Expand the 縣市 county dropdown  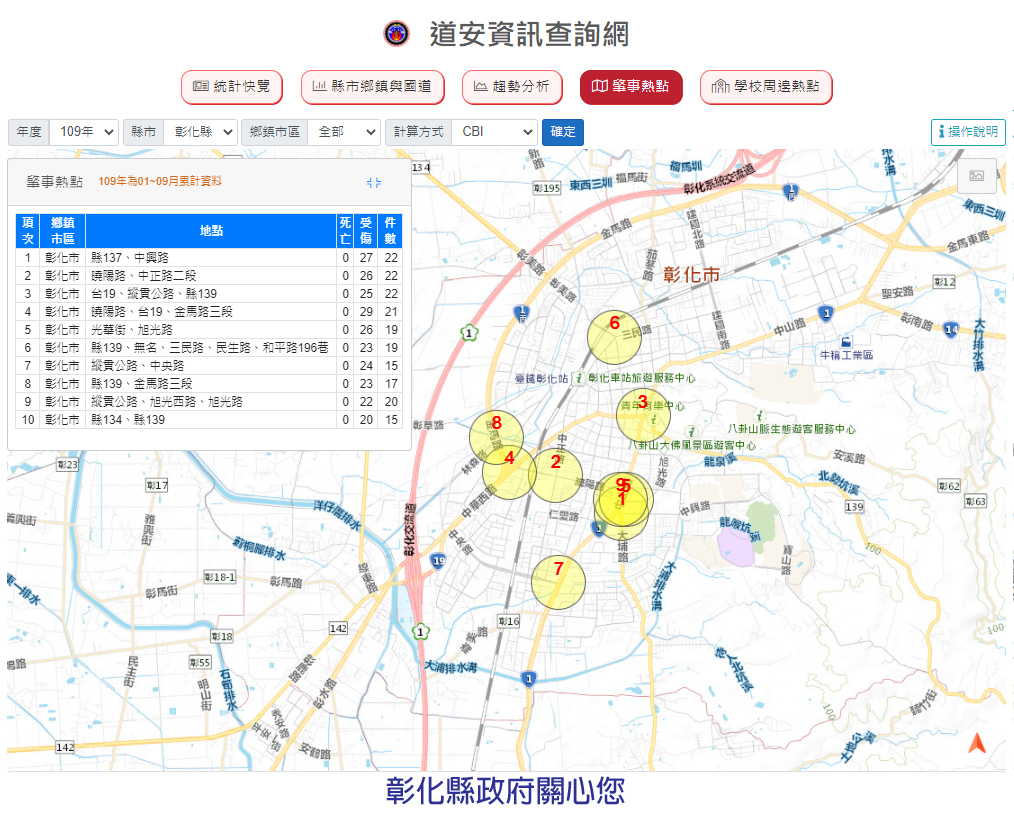200,132
